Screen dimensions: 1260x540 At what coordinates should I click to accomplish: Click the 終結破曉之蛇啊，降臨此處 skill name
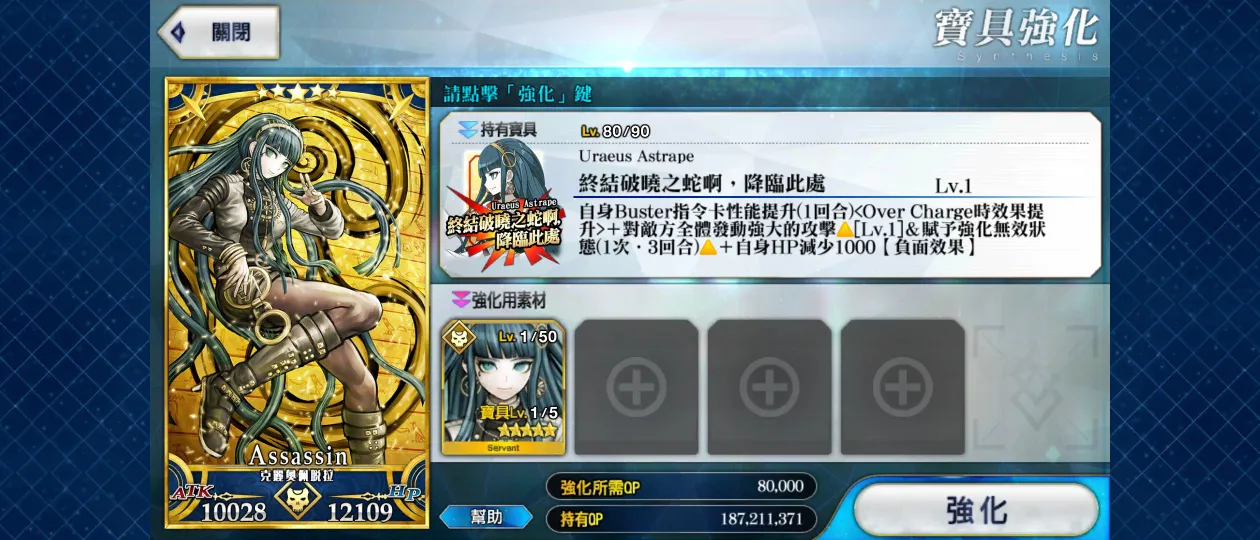tap(702, 184)
